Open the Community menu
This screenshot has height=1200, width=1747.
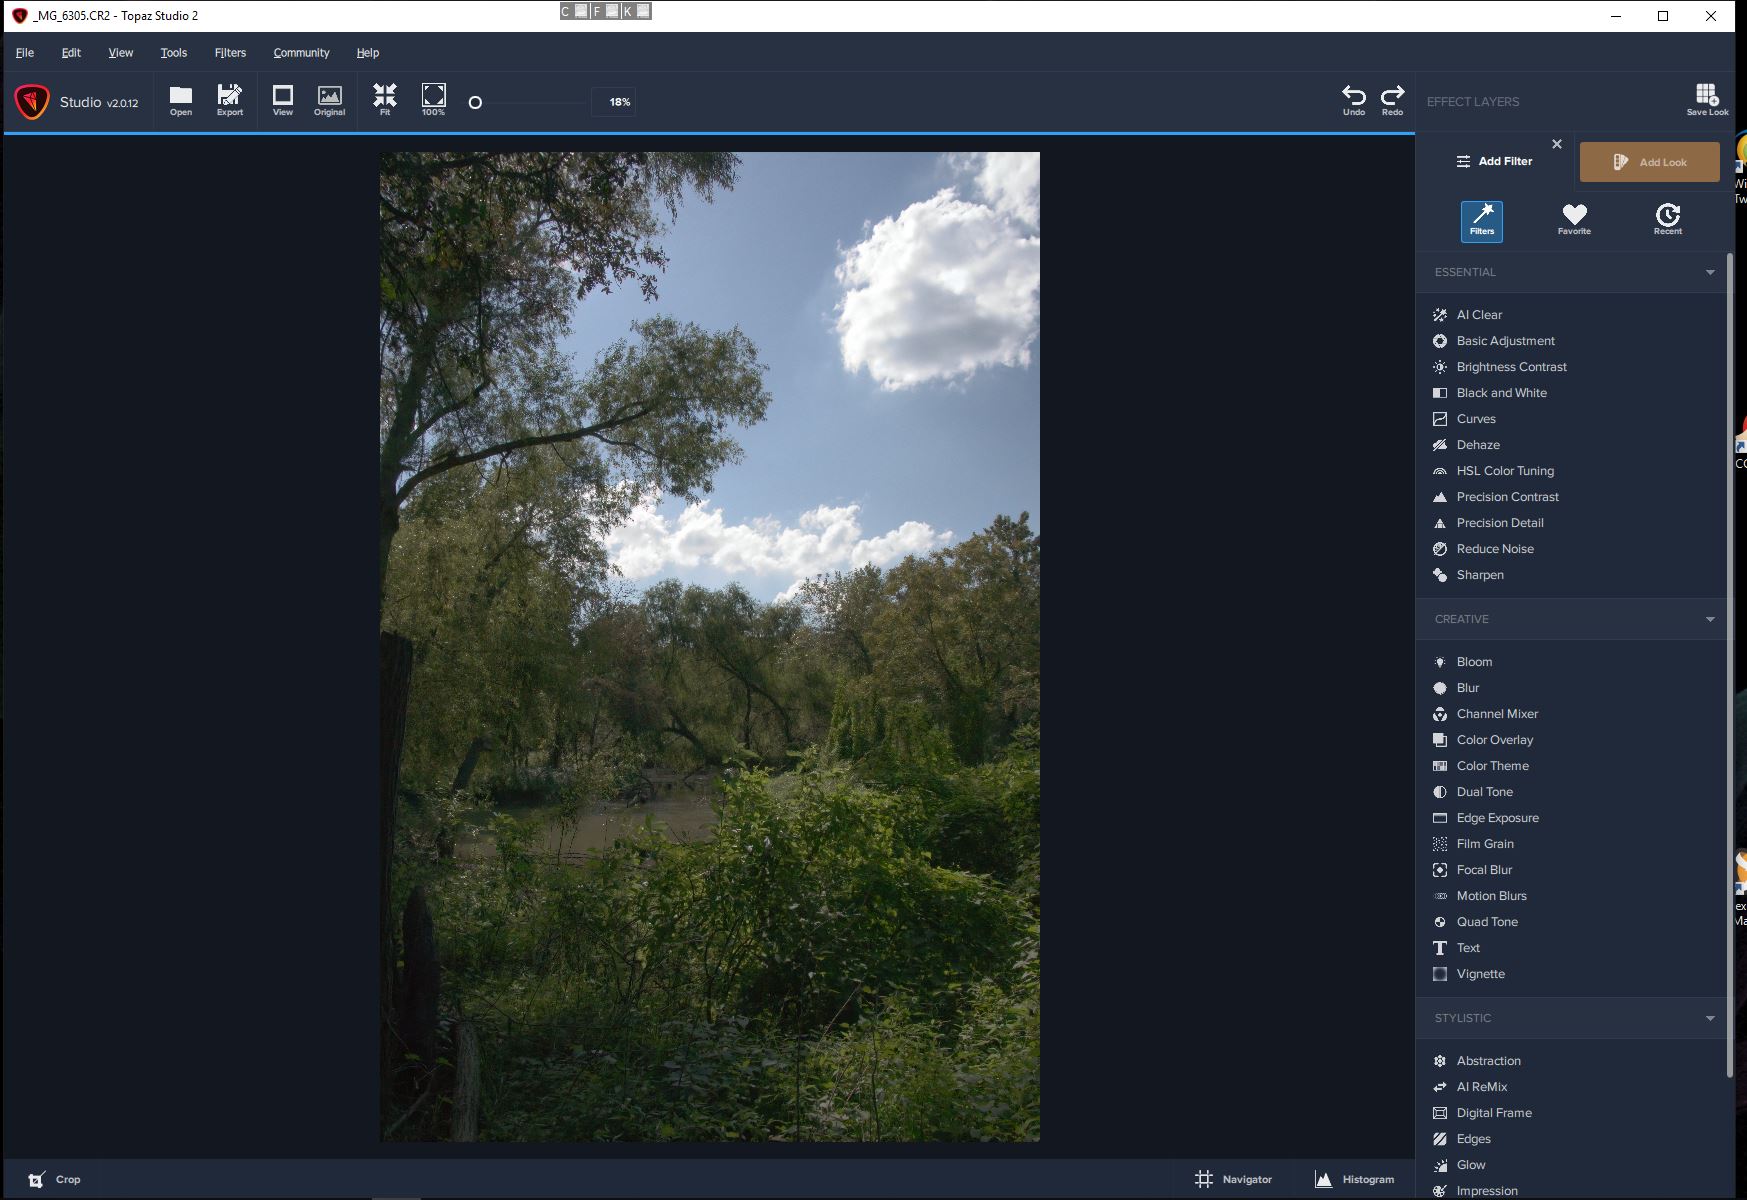point(301,53)
